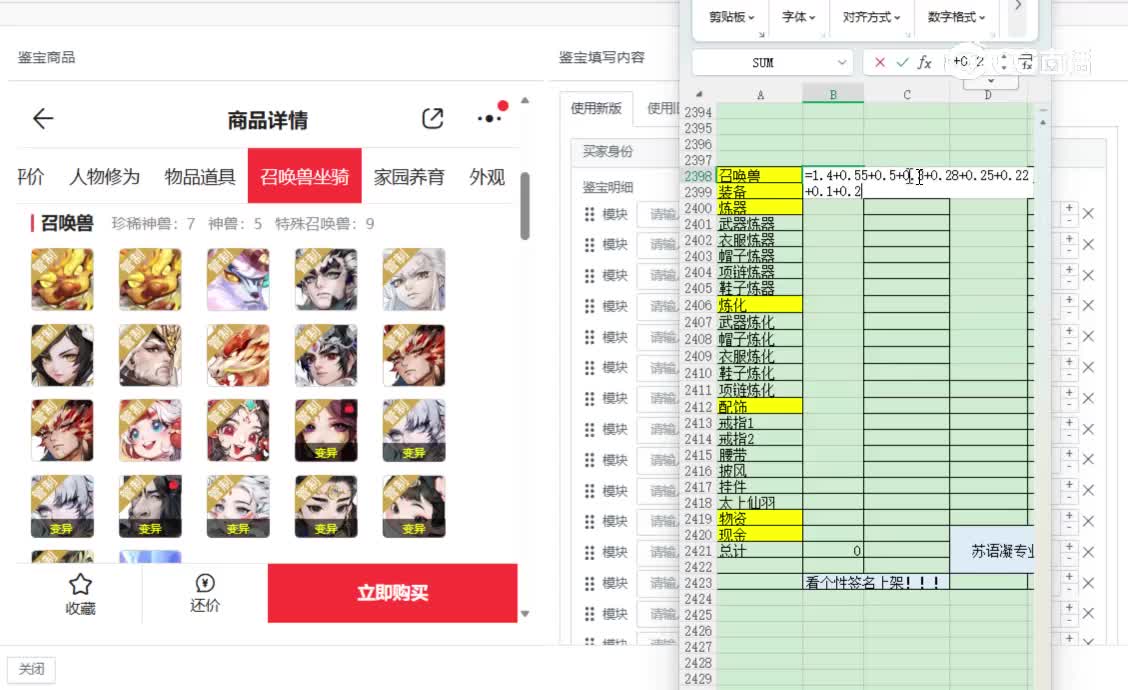Expand the formula bar chevron
Image resolution: width=1128 pixels, height=690 pixels.
click(x=991, y=81)
